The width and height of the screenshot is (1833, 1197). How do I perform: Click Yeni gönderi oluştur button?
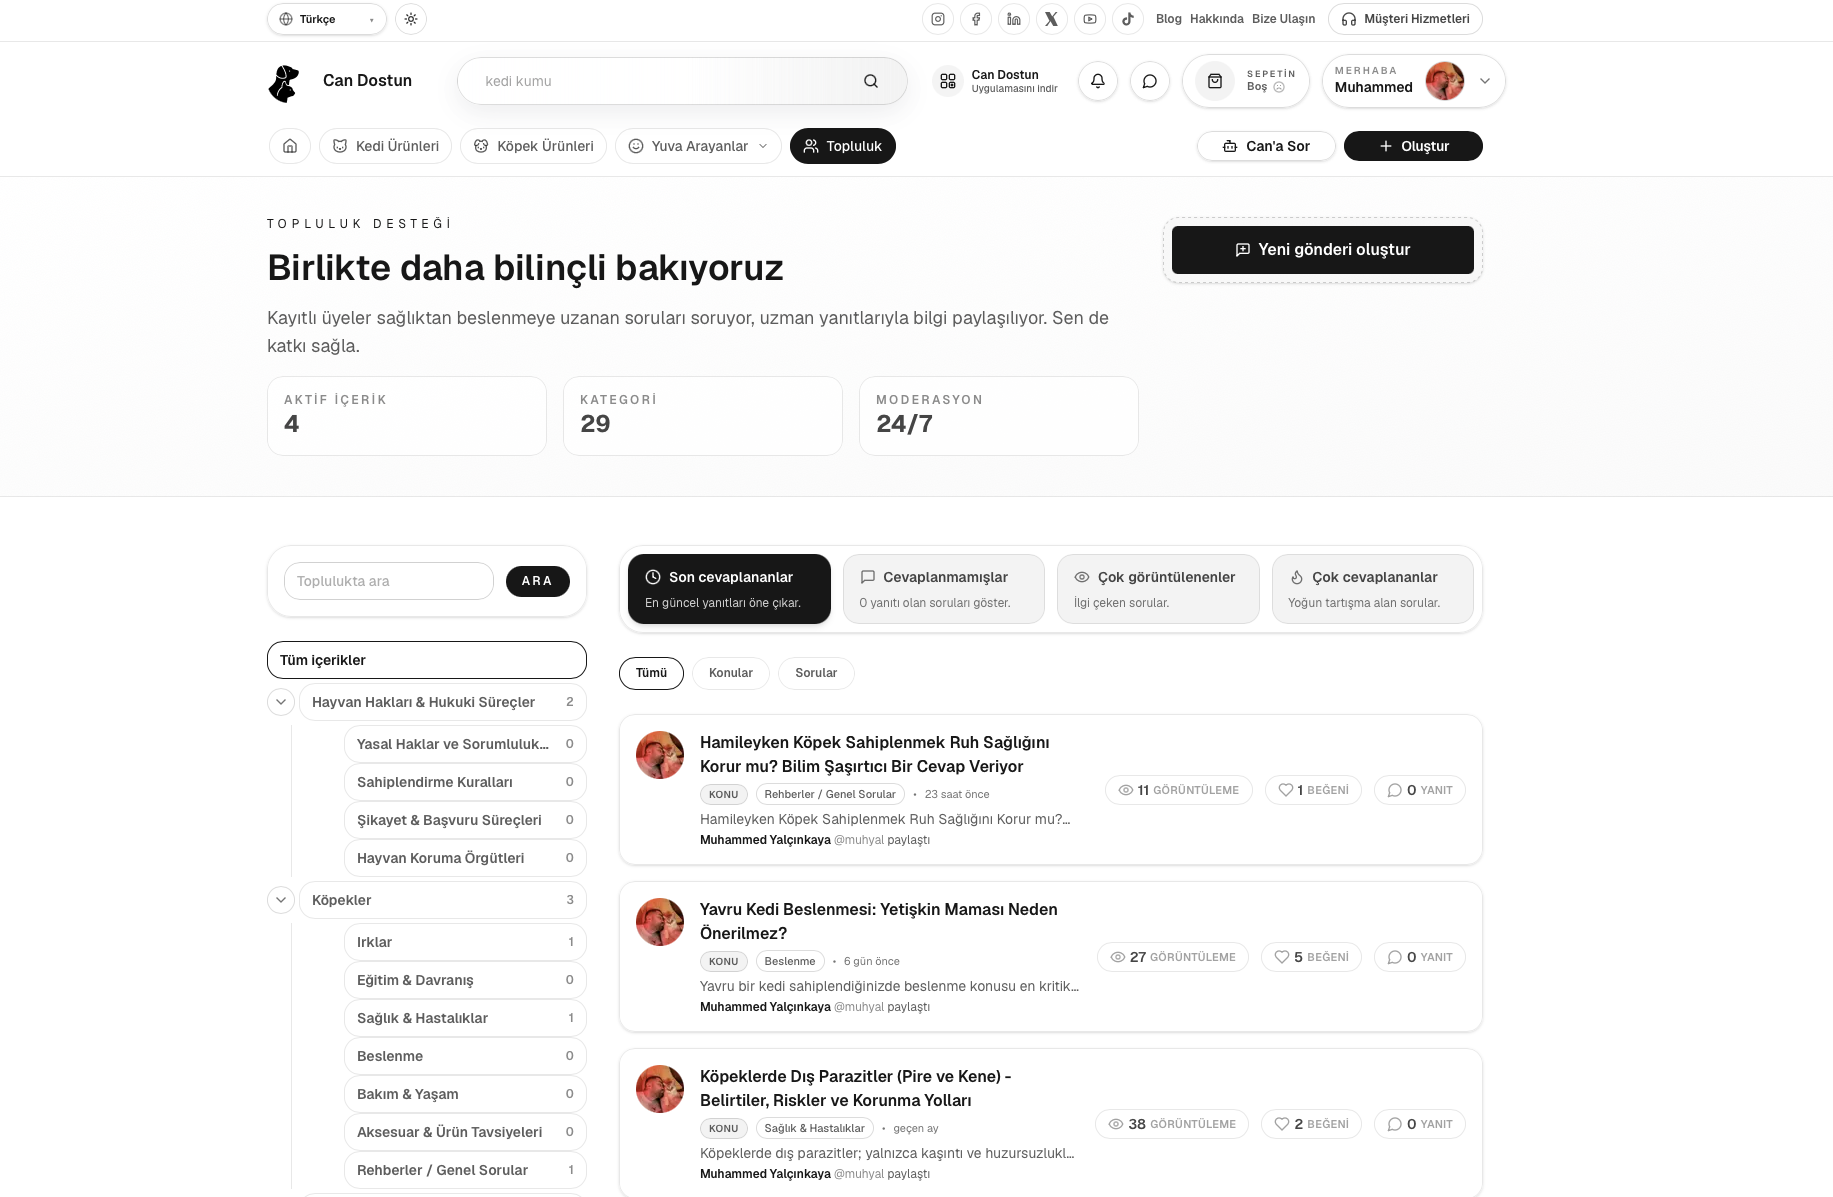[x=1322, y=250]
